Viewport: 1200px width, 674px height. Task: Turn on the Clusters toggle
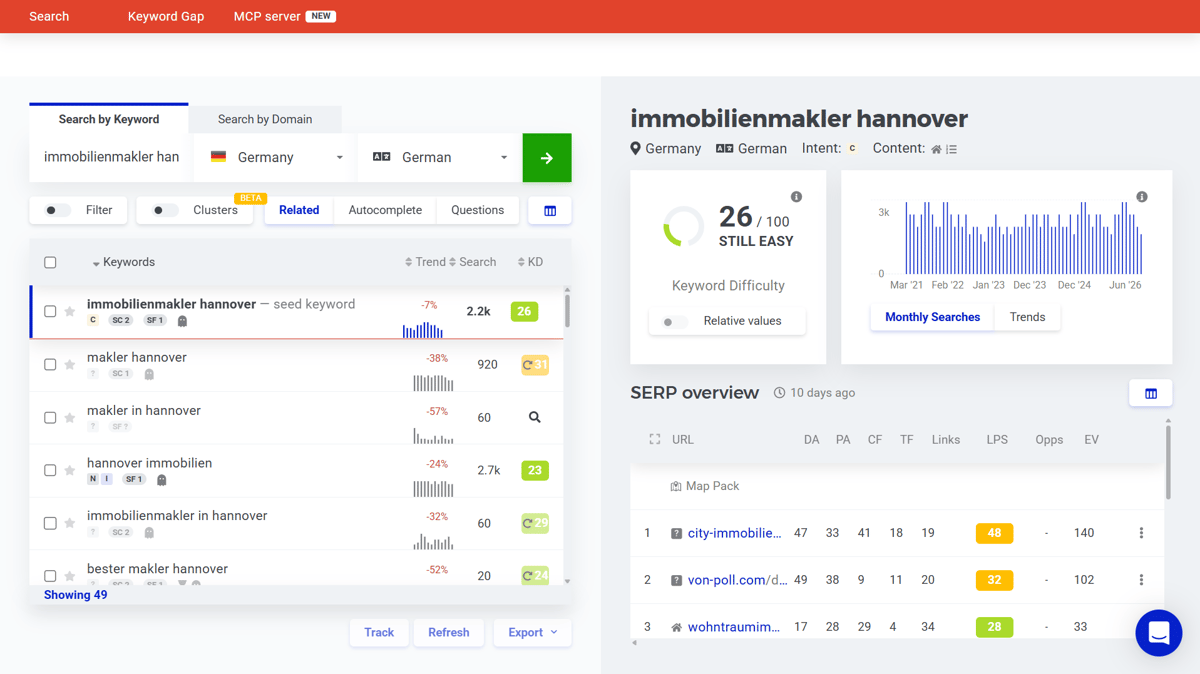tap(166, 210)
